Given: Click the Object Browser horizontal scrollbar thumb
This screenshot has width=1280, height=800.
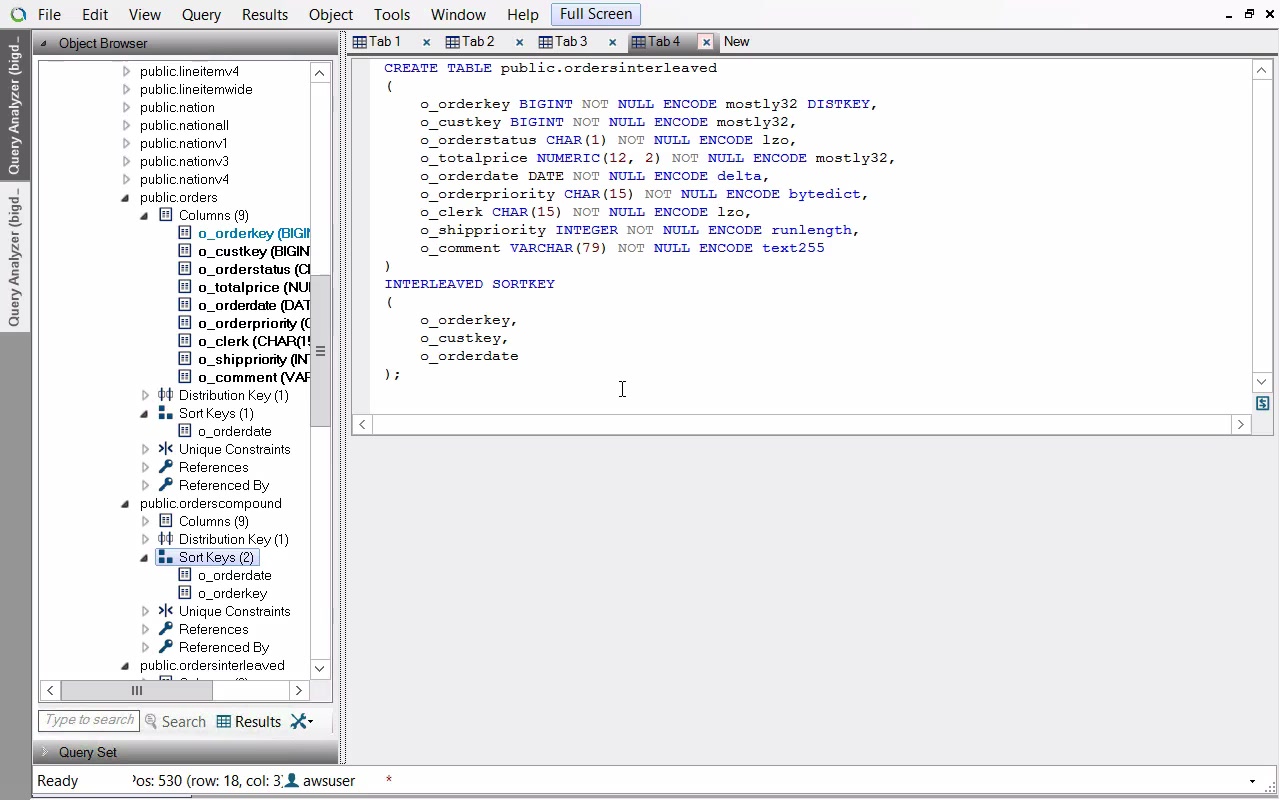Looking at the screenshot, I should [137, 690].
